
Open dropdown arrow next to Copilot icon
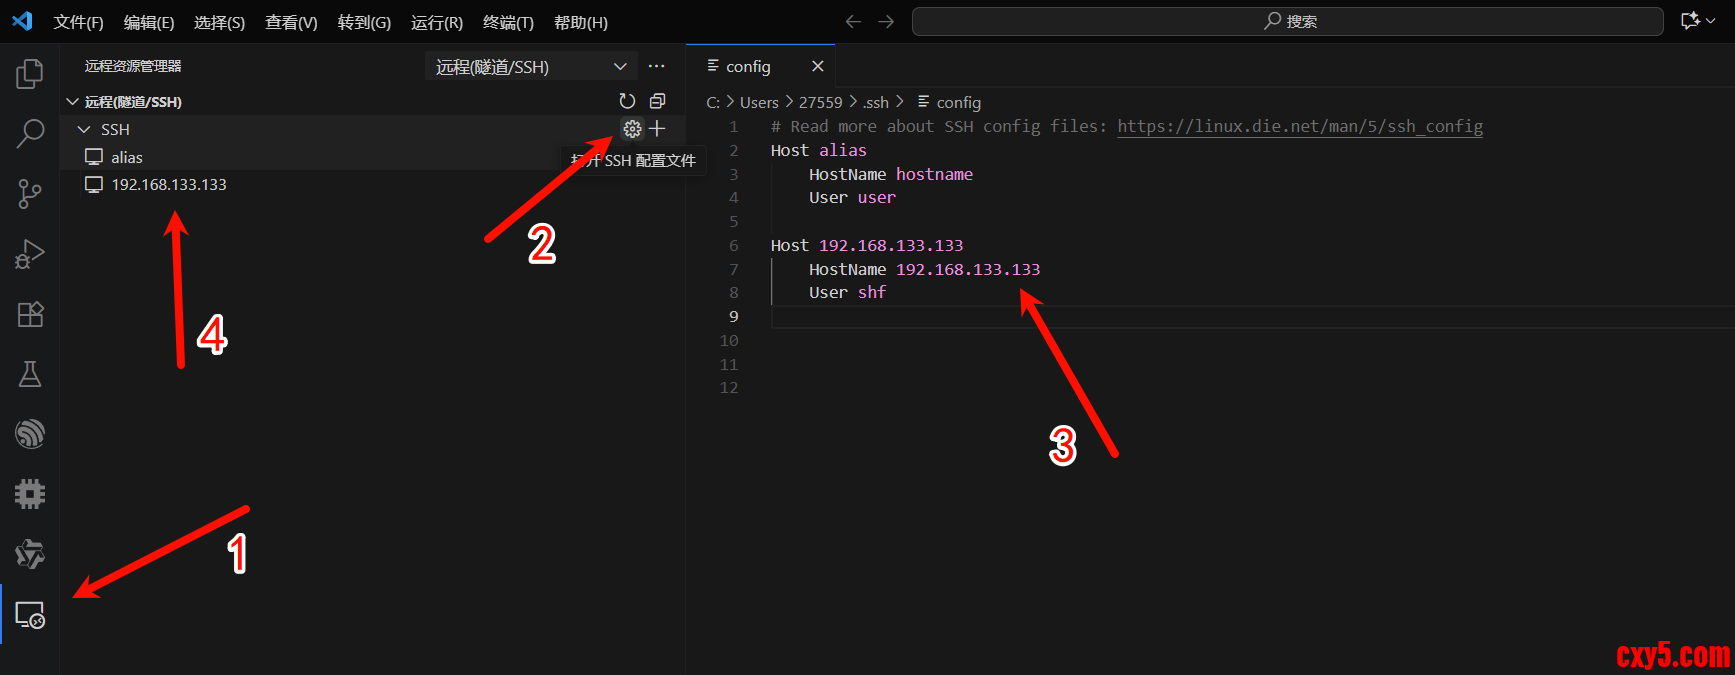1711,21
